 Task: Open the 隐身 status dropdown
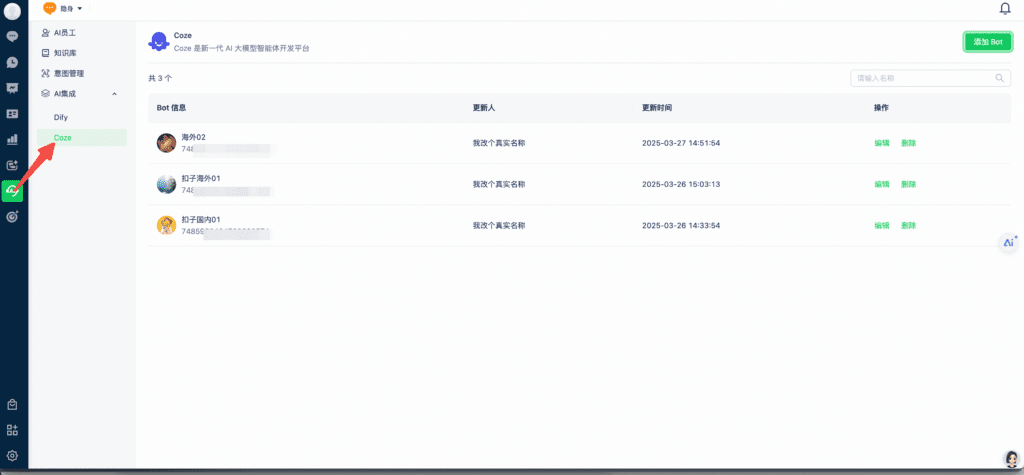[x=63, y=8]
